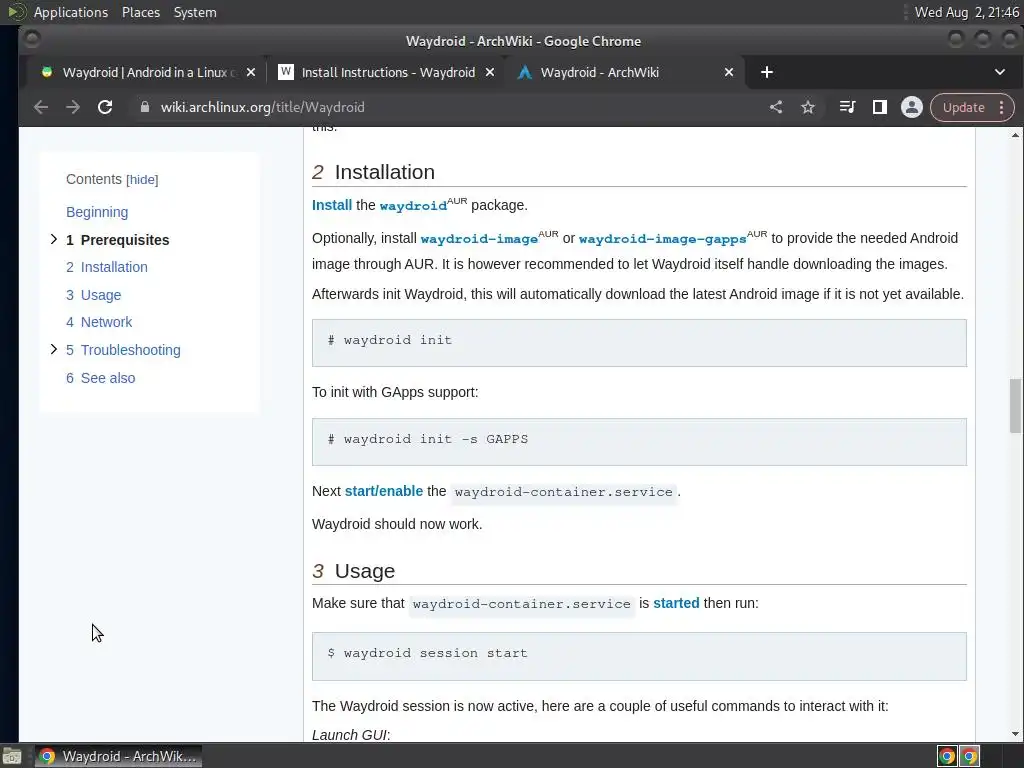Go back to previous page in Chrome
The height and width of the screenshot is (768, 1024).
pyautogui.click(x=40, y=107)
